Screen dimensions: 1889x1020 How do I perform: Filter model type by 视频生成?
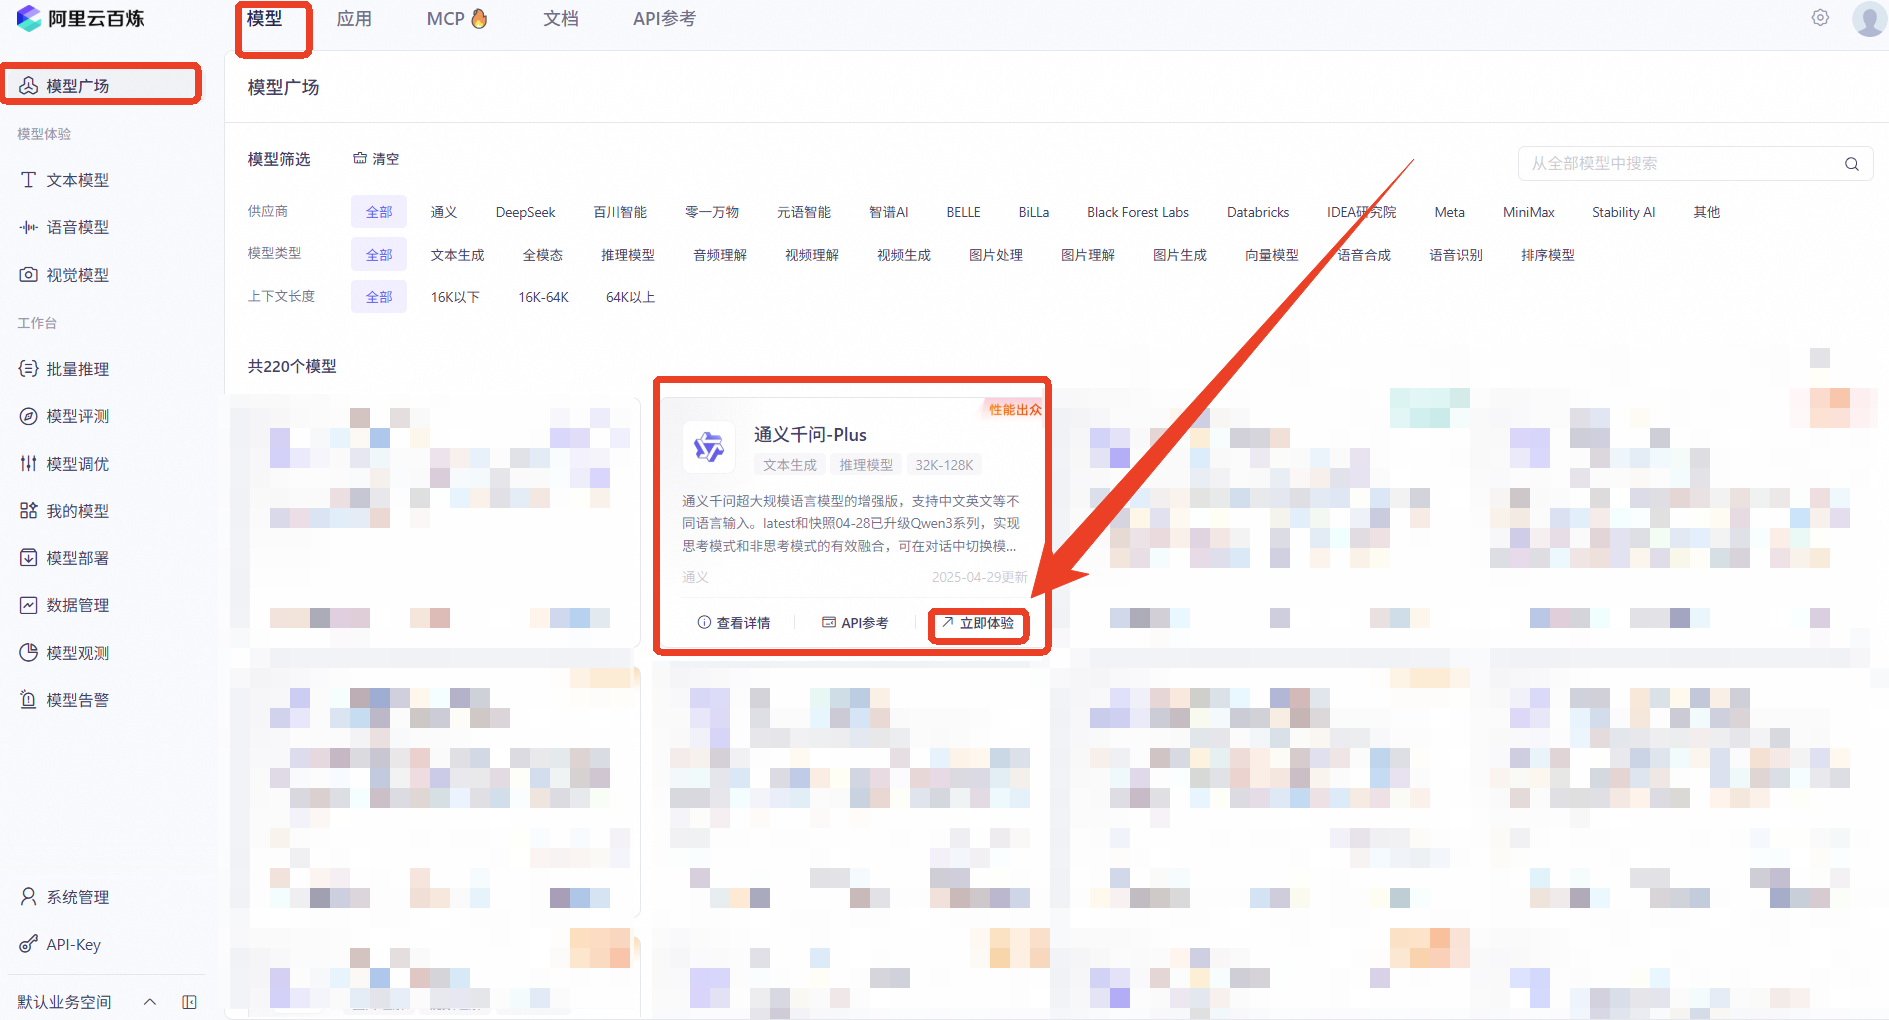[904, 255]
